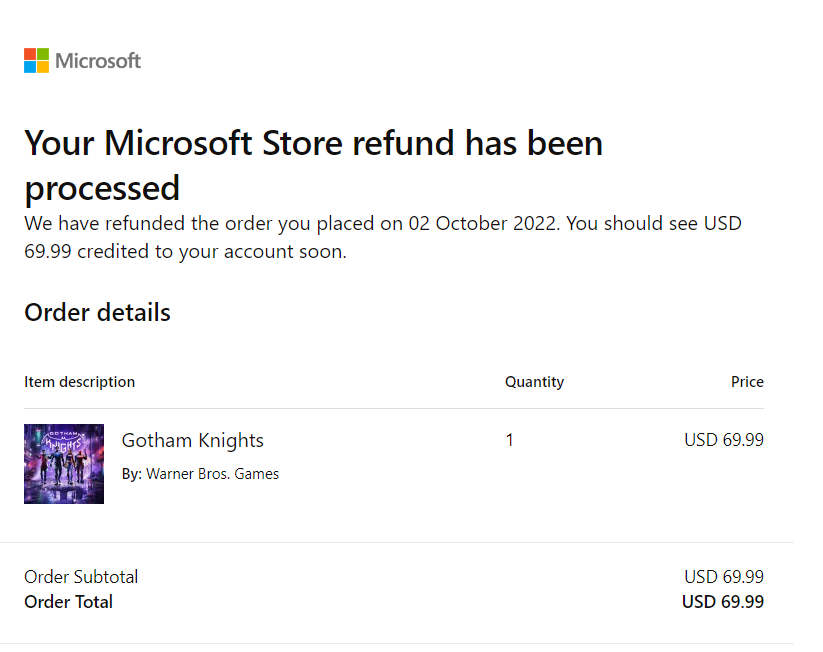Click the Order Subtotal amount
This screenshot has width=823, height=652.
(x=723, y=577)
